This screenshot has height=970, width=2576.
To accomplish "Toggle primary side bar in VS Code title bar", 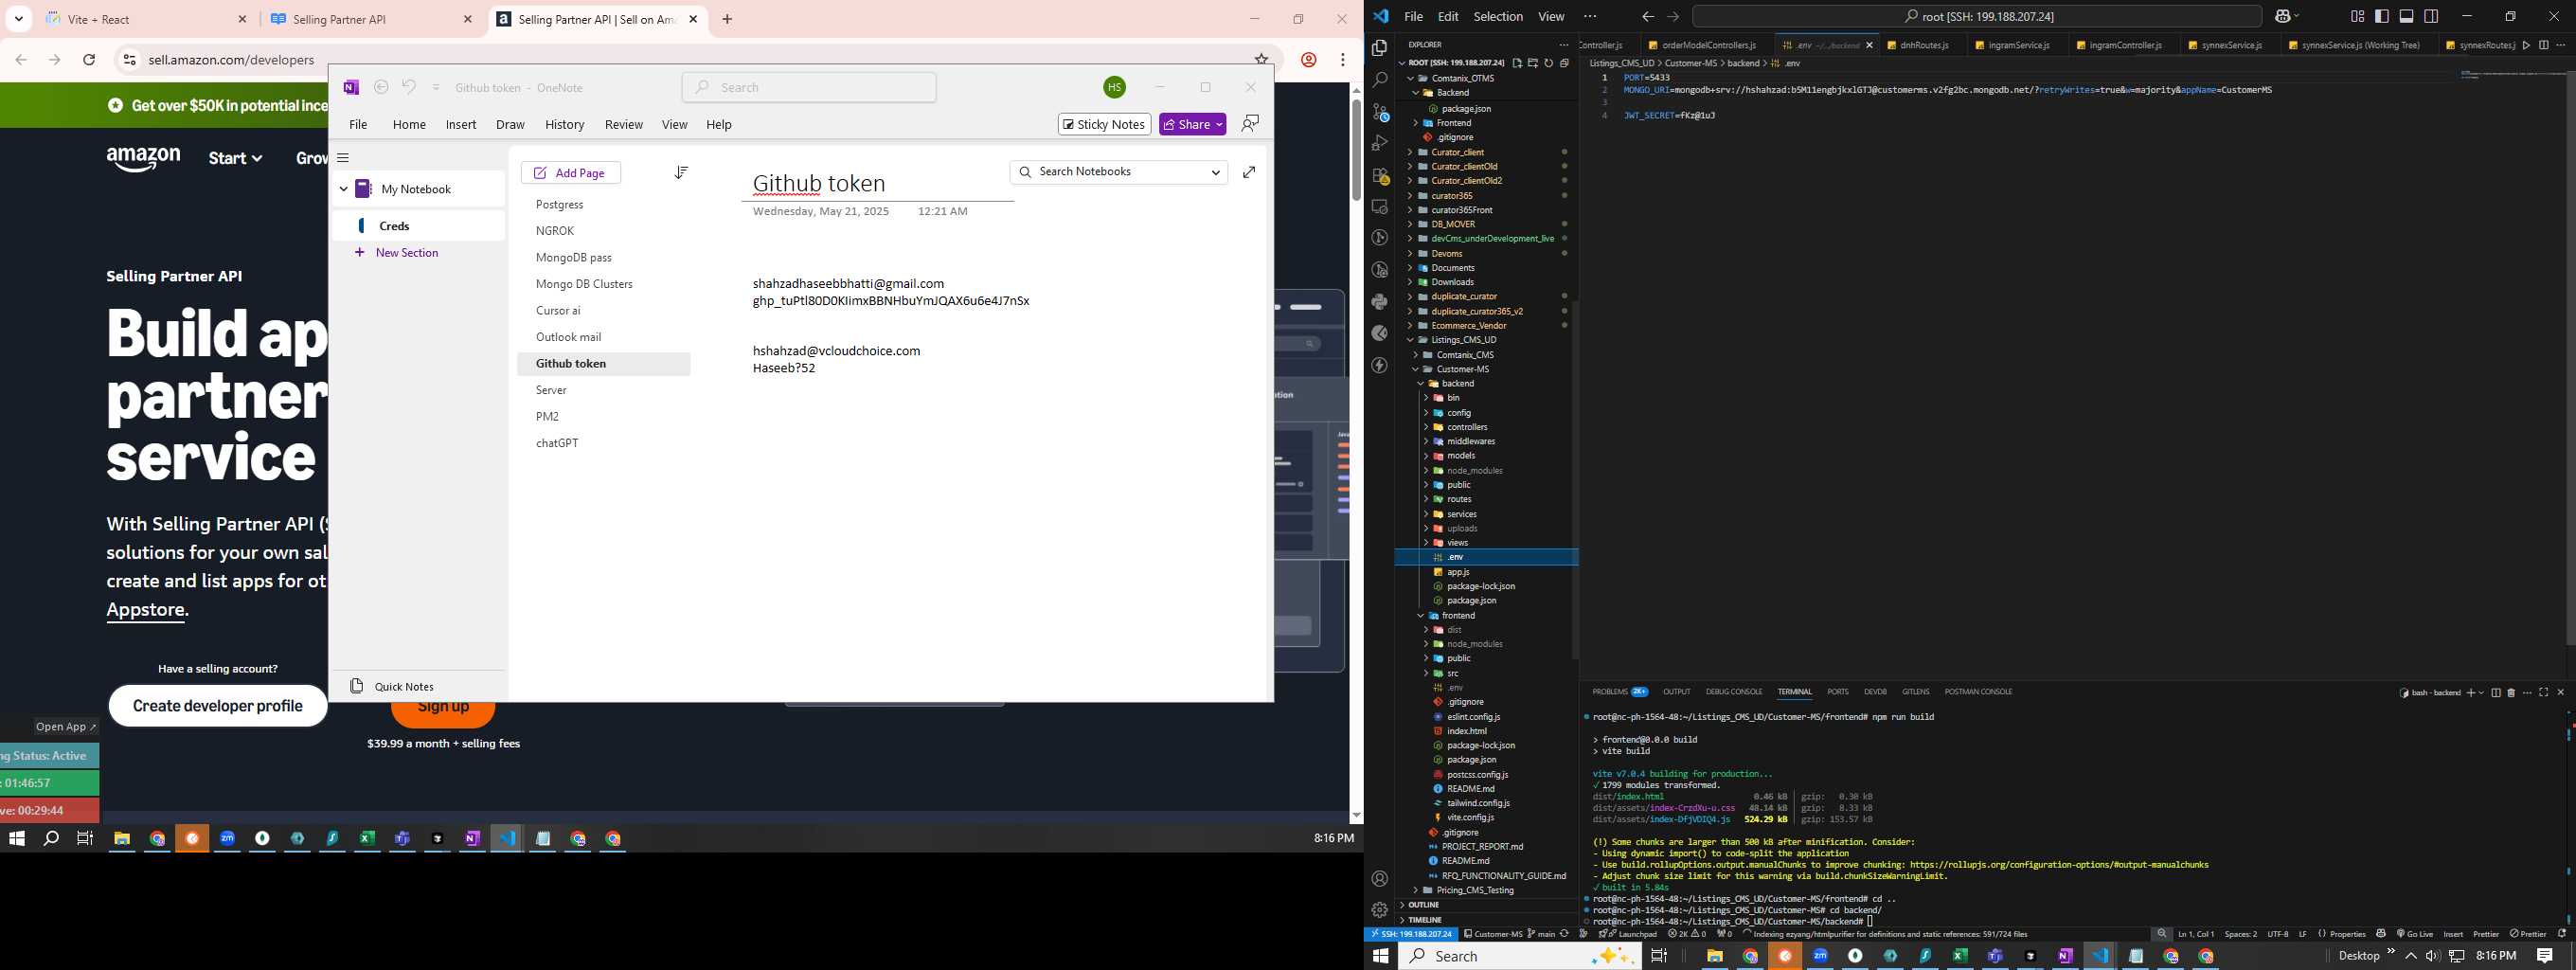I will click(x=2382, y=16).
